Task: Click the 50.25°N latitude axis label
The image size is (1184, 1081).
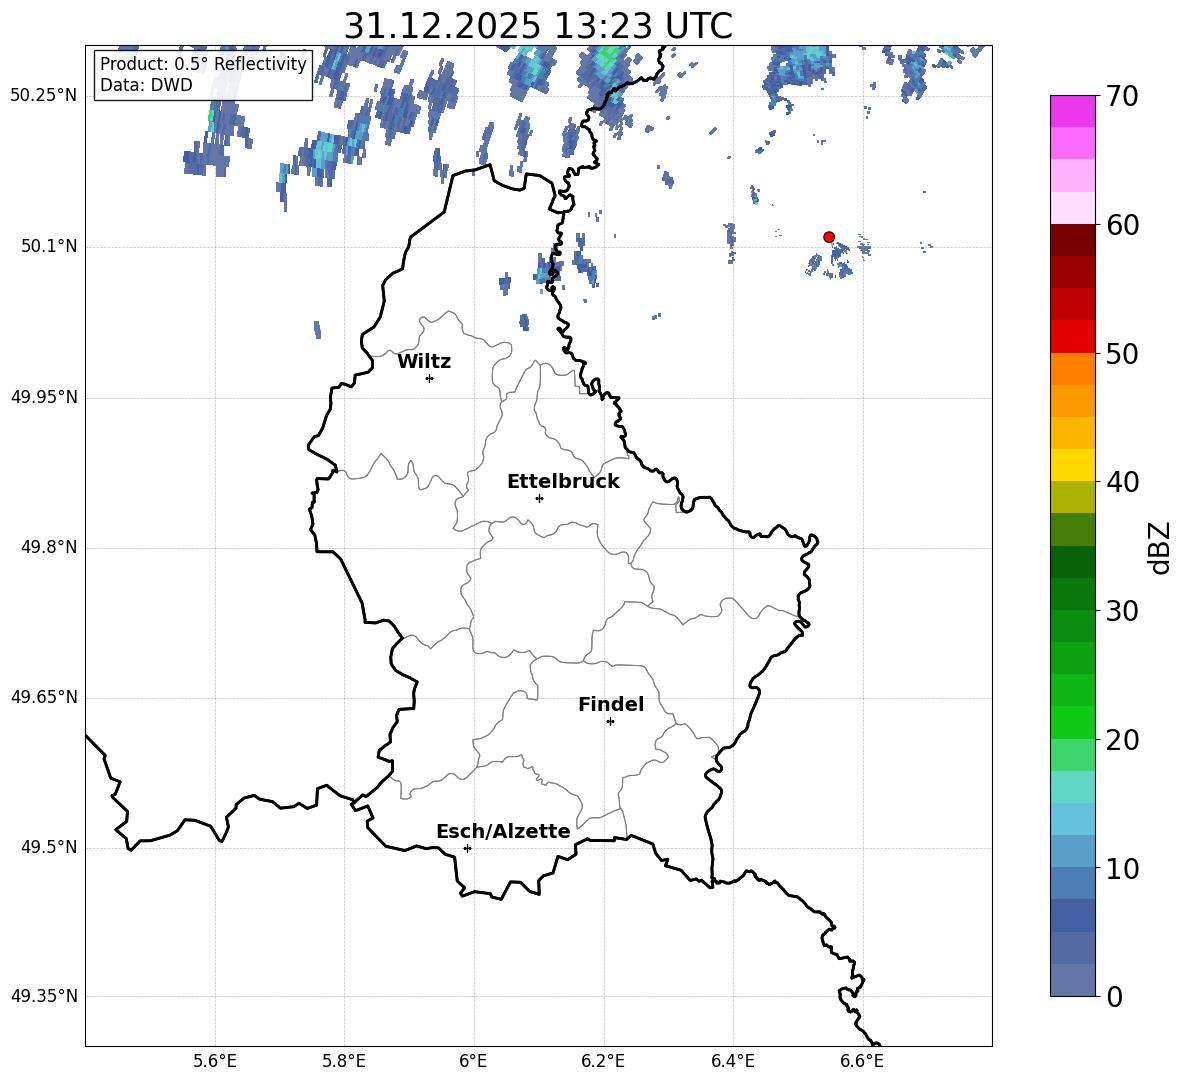Action: coord(44,96)
